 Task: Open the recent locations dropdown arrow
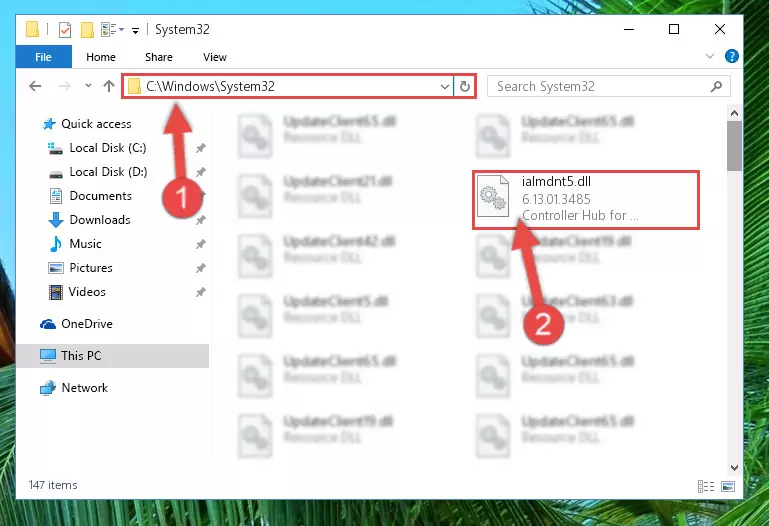[x=88, y=86]
